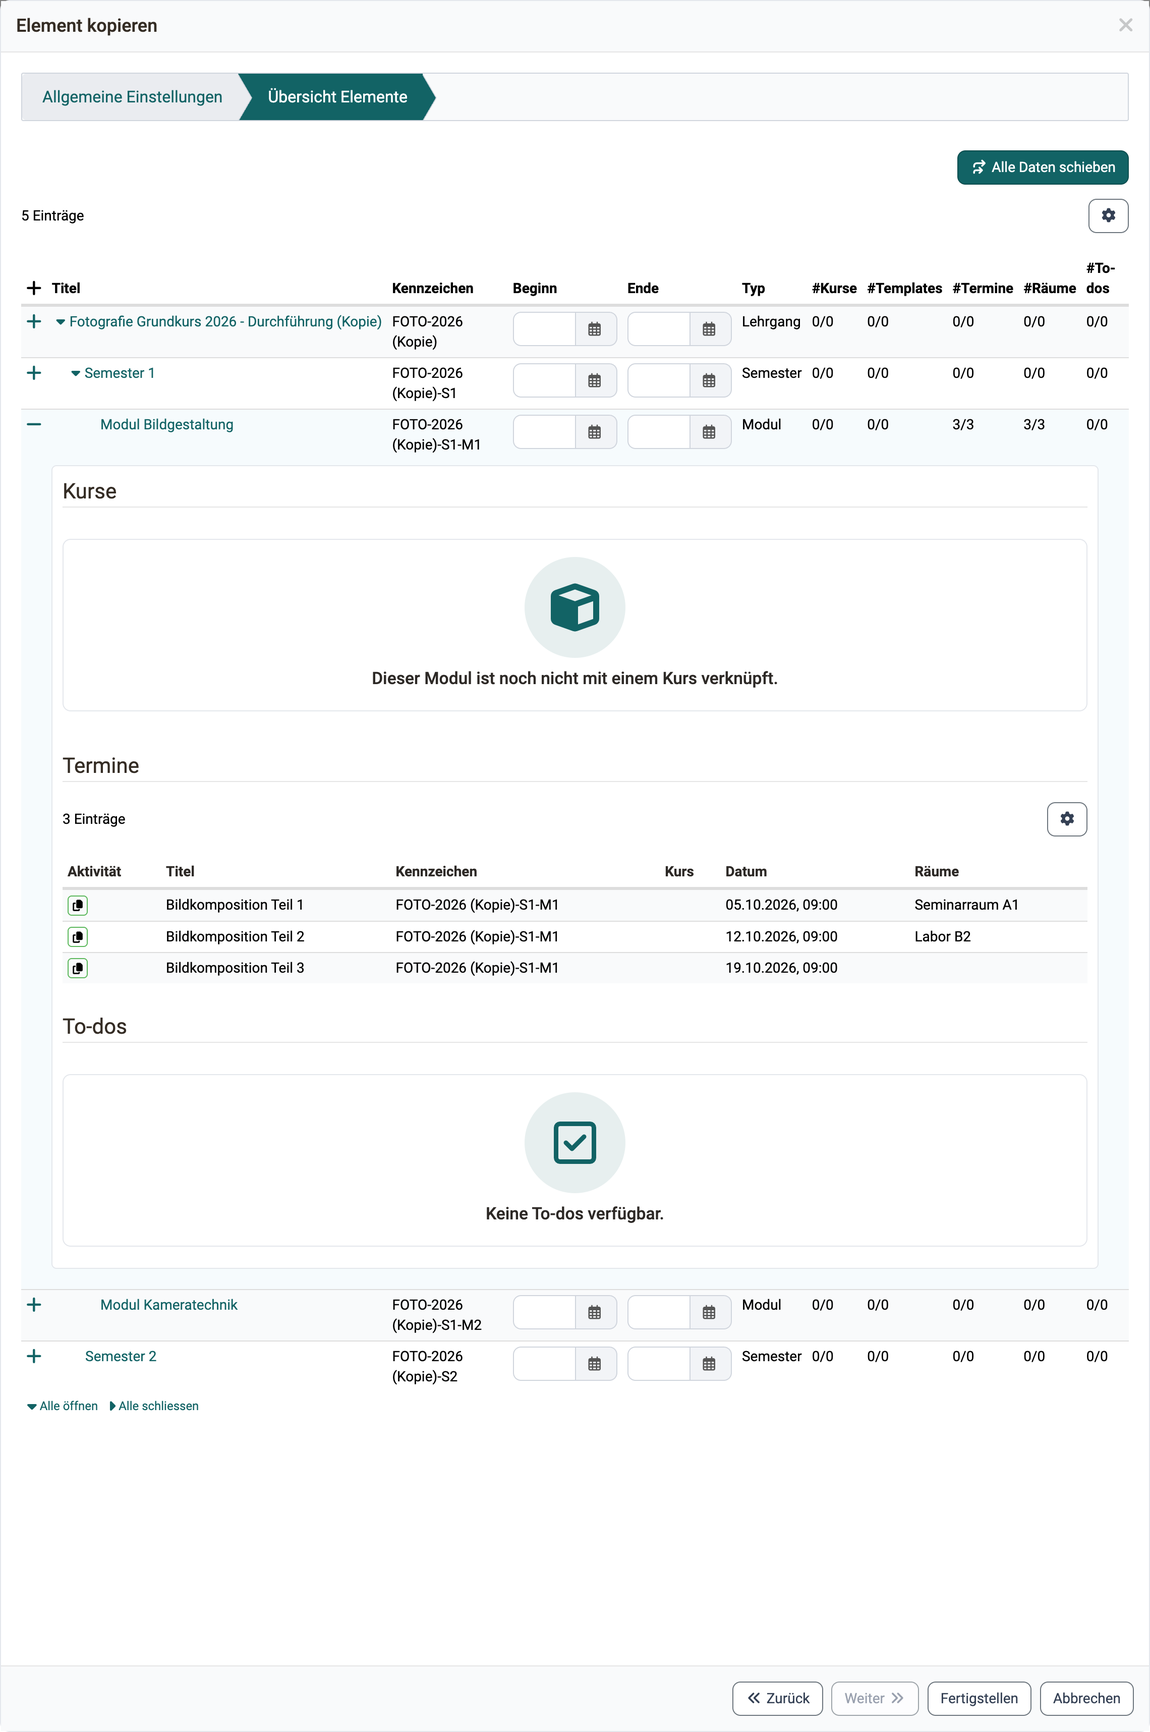The height and width of the screenshot is (1732, 1150).
Task: Open Semester 1 title link
Action: 120,373
